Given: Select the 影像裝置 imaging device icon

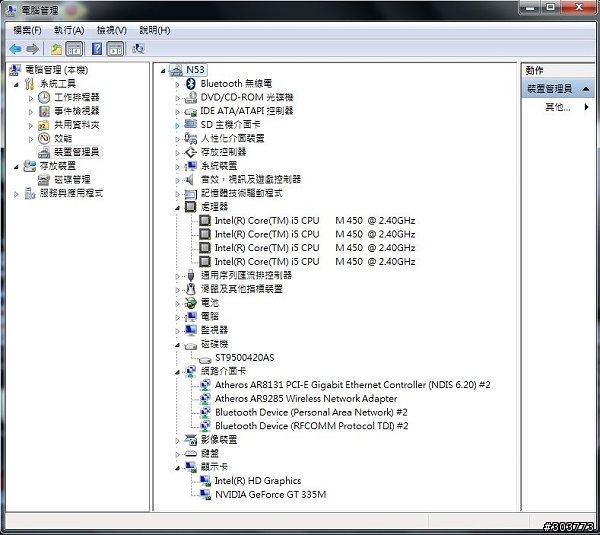Looking at the screenshot, I should (x=191, y=440).
